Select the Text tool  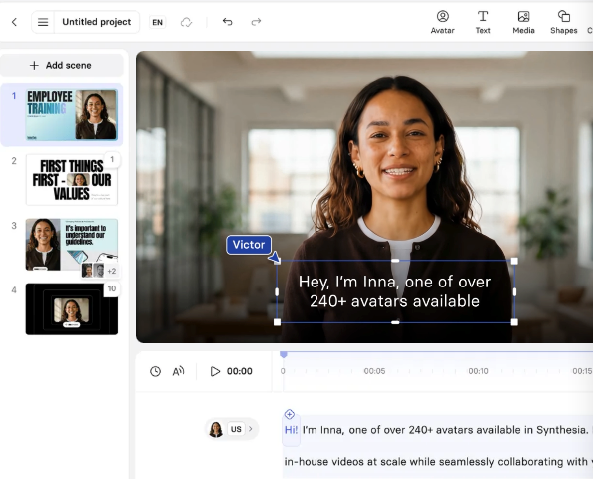coord(483,22)
